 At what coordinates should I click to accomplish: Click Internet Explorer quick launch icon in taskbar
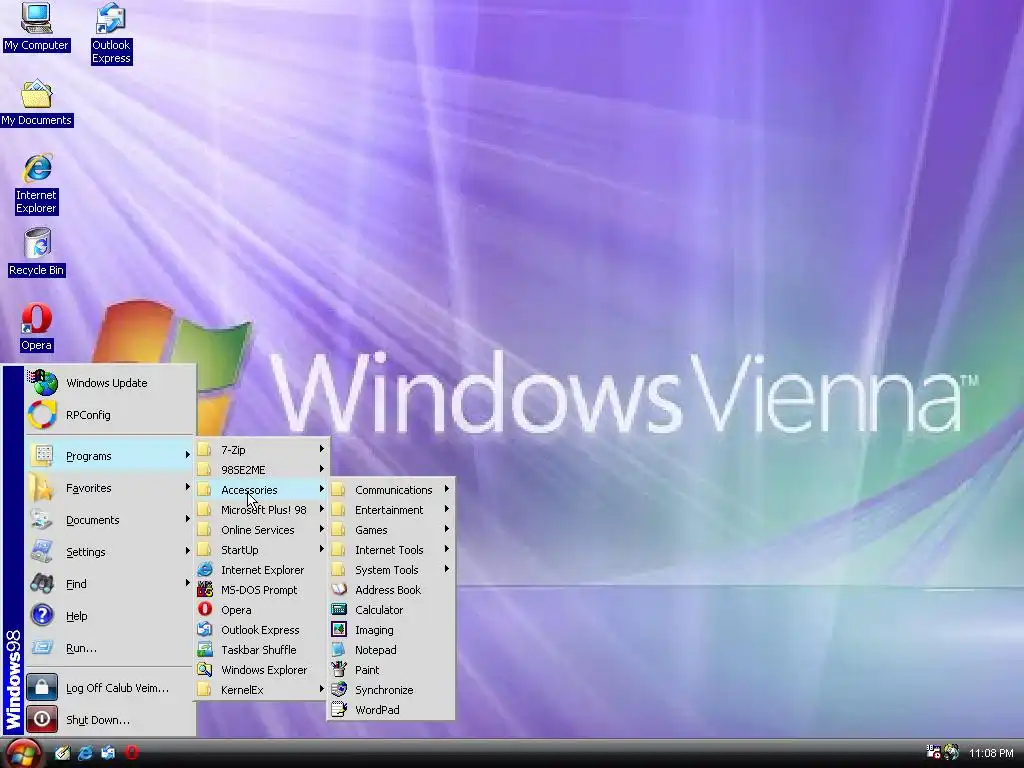point(86,753)
